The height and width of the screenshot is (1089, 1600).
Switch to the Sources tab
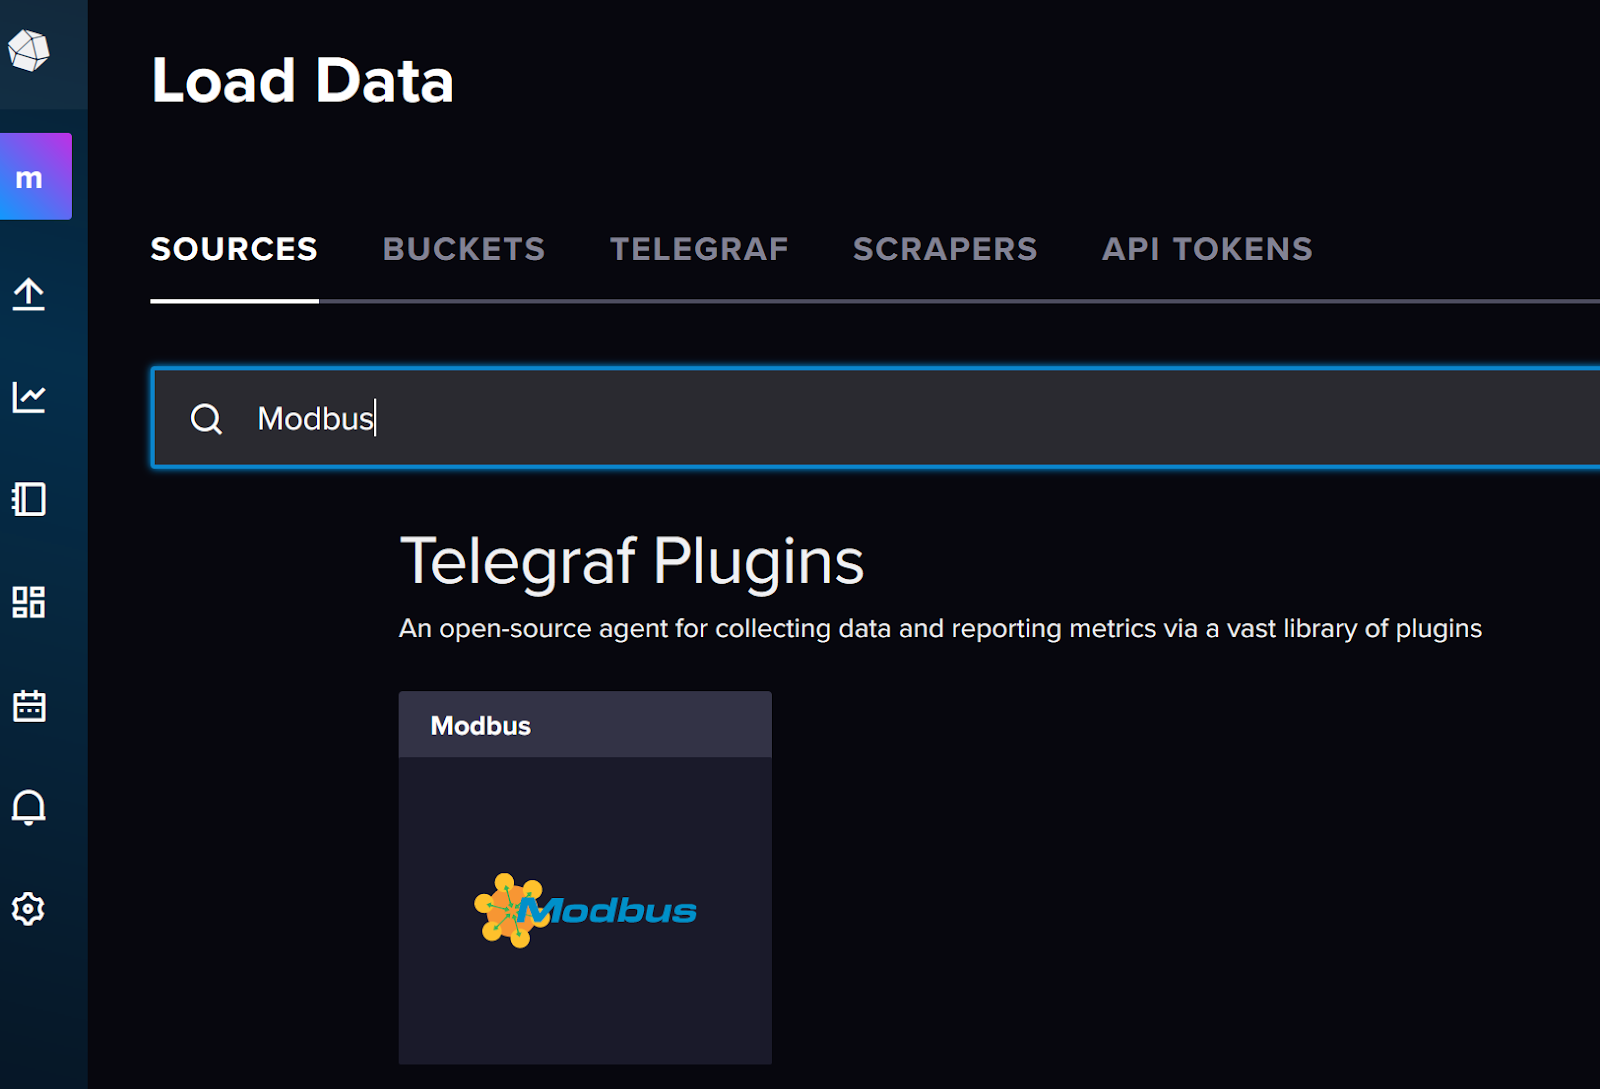[x=234, y=249]
